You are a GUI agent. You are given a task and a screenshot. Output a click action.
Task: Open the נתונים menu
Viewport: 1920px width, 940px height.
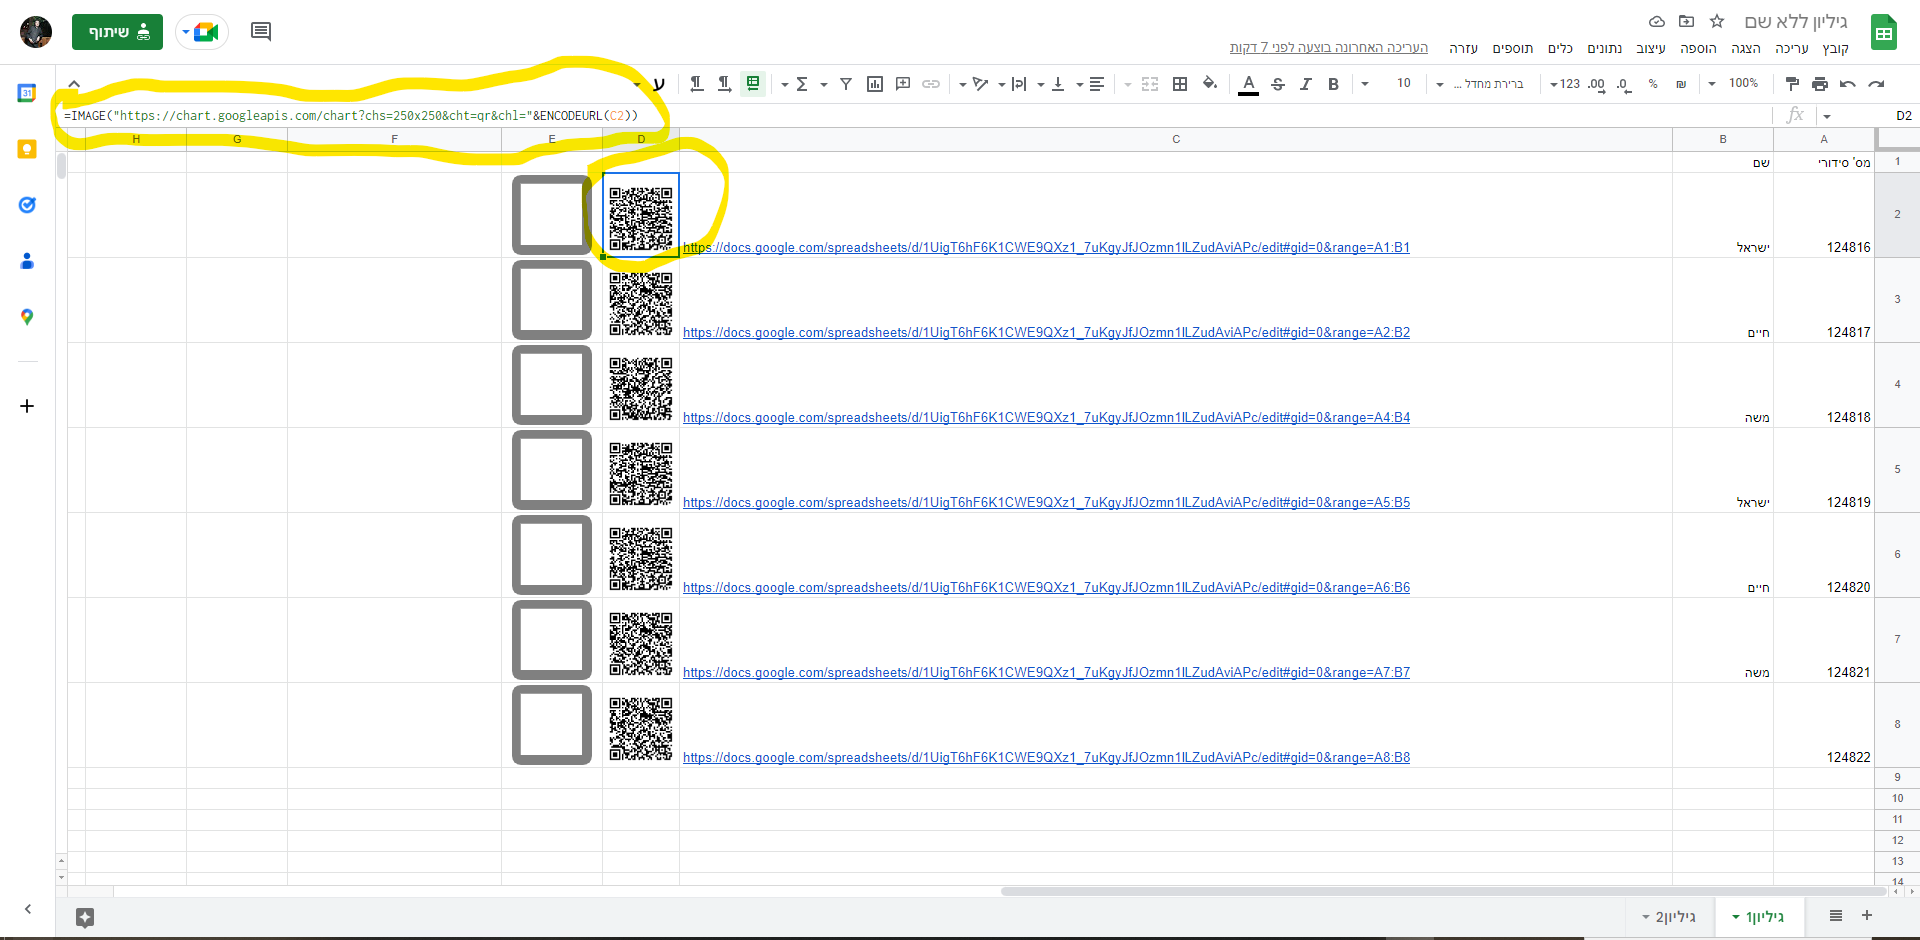point(1605,48)
